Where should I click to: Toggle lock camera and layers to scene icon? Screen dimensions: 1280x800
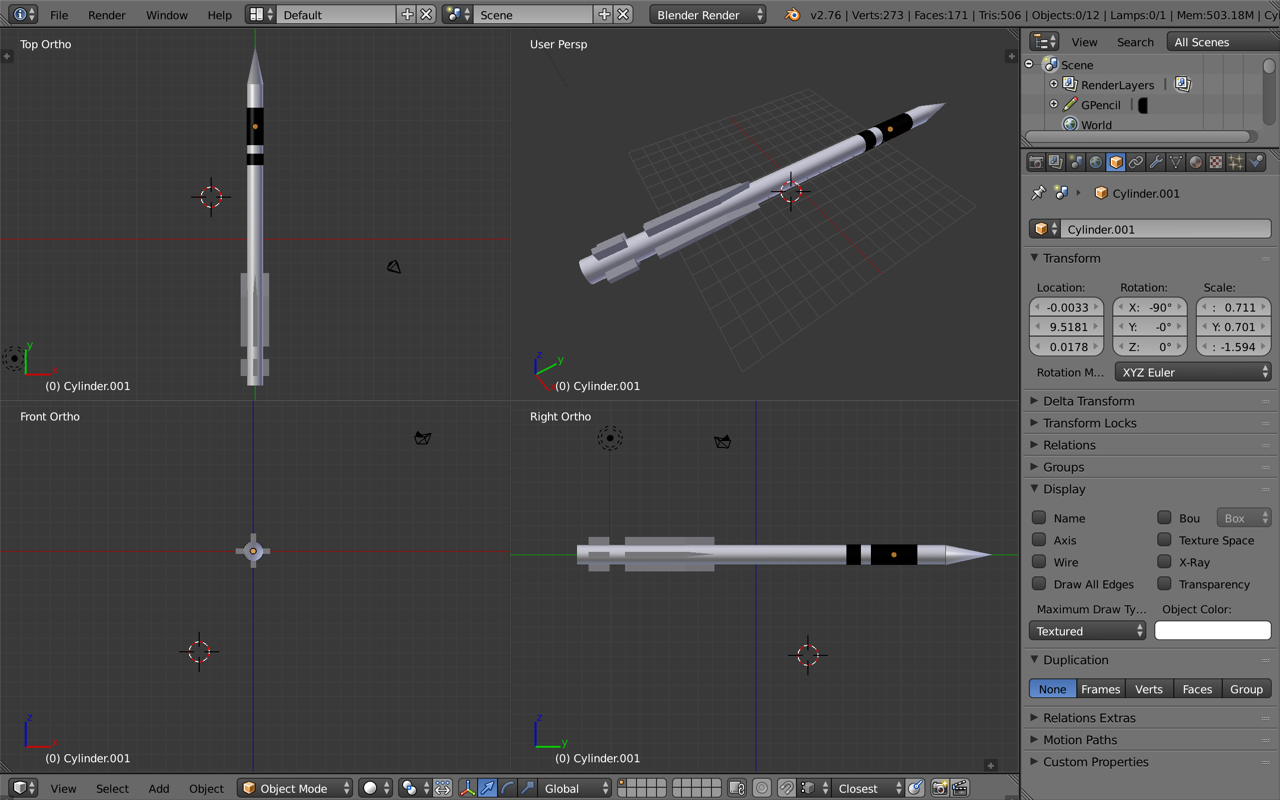point(737,788)
